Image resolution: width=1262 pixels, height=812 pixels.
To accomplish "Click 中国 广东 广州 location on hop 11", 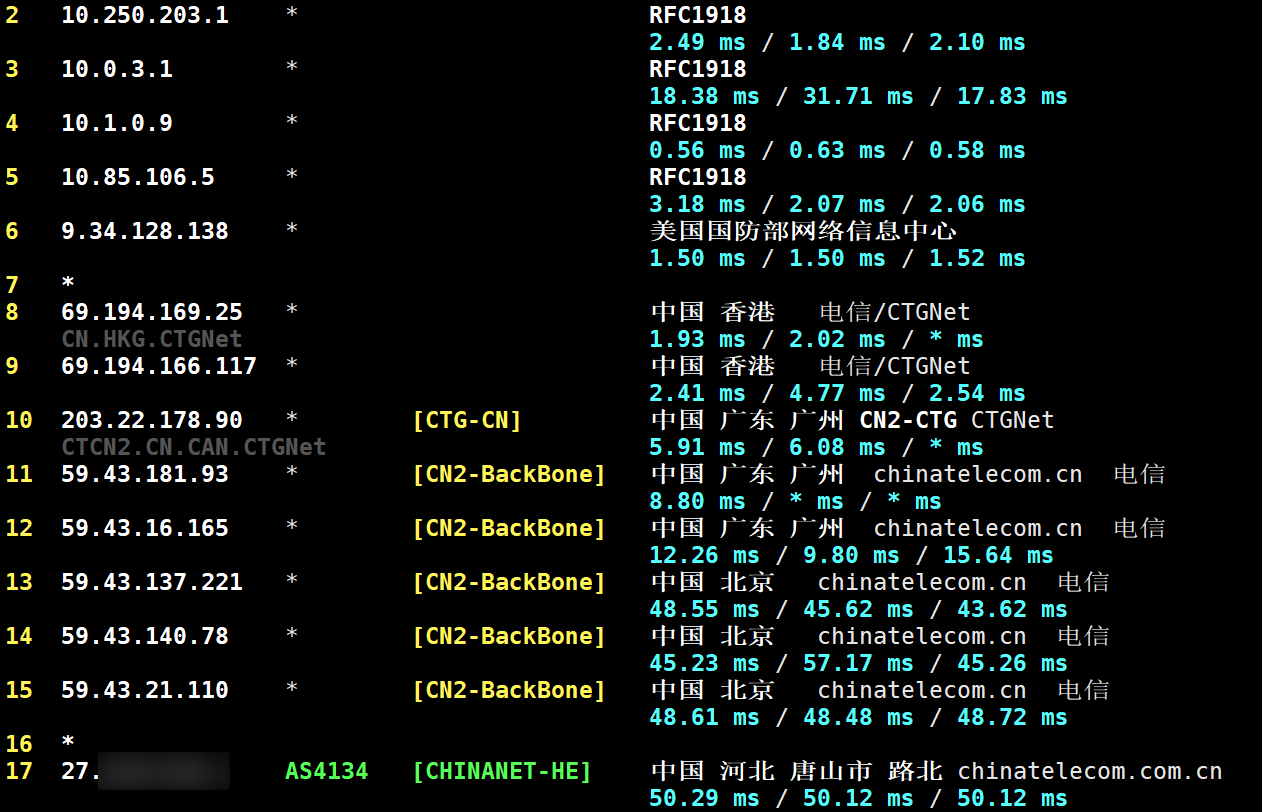I will (747, 474).
